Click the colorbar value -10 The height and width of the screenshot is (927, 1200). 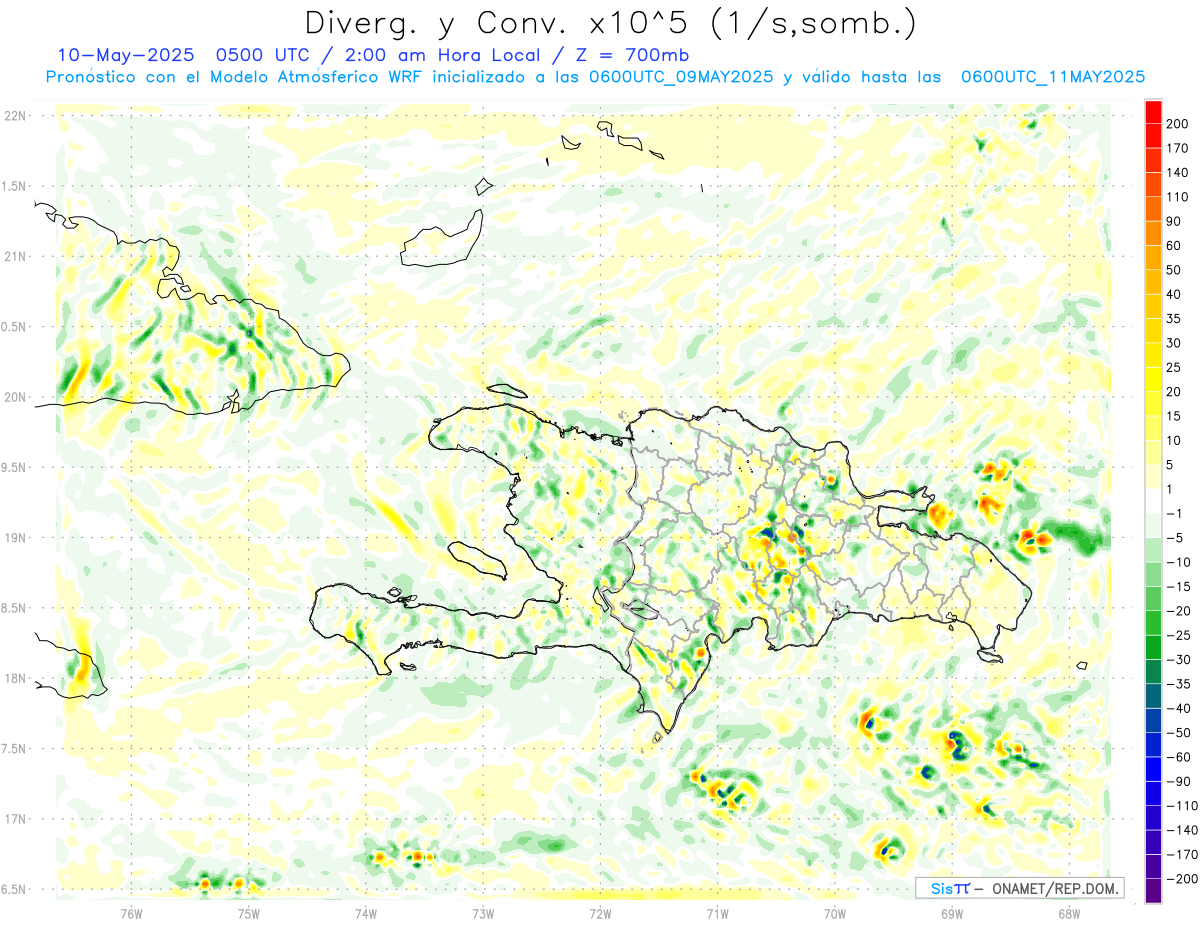click(x=1181, y=562)
